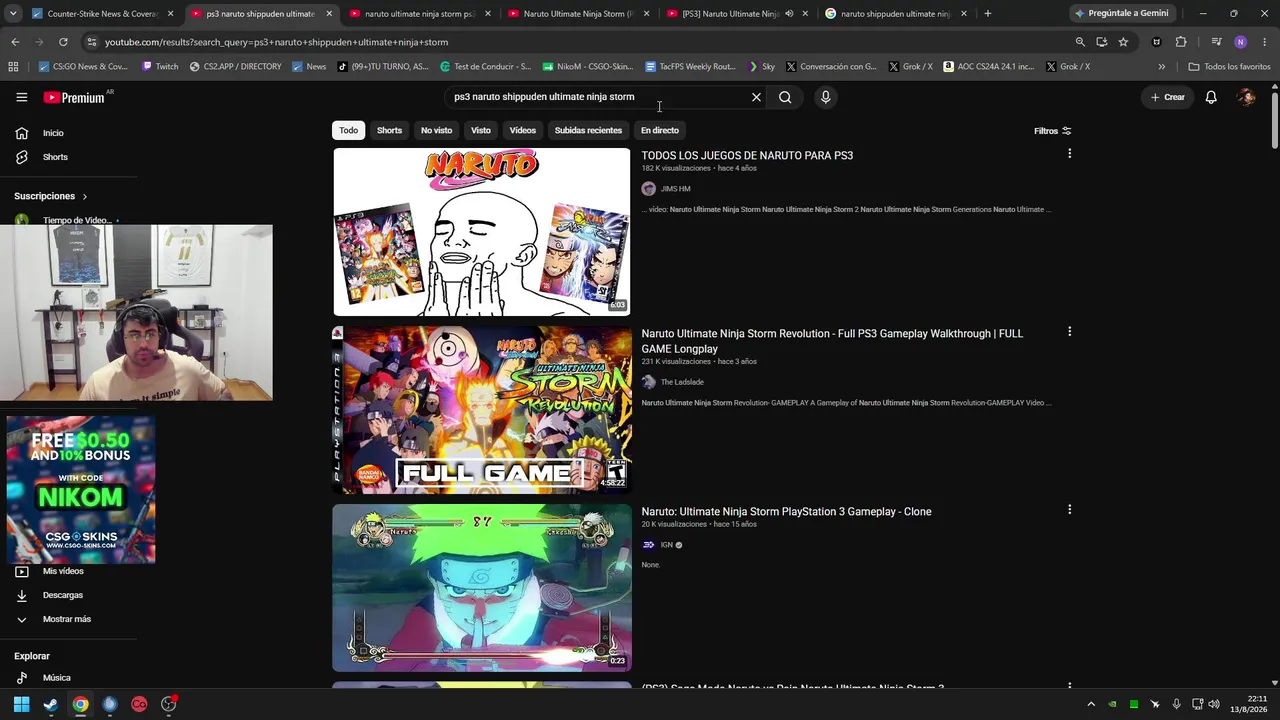
Task: Select the Todo filter chip
Action: [x=348, y=130]
